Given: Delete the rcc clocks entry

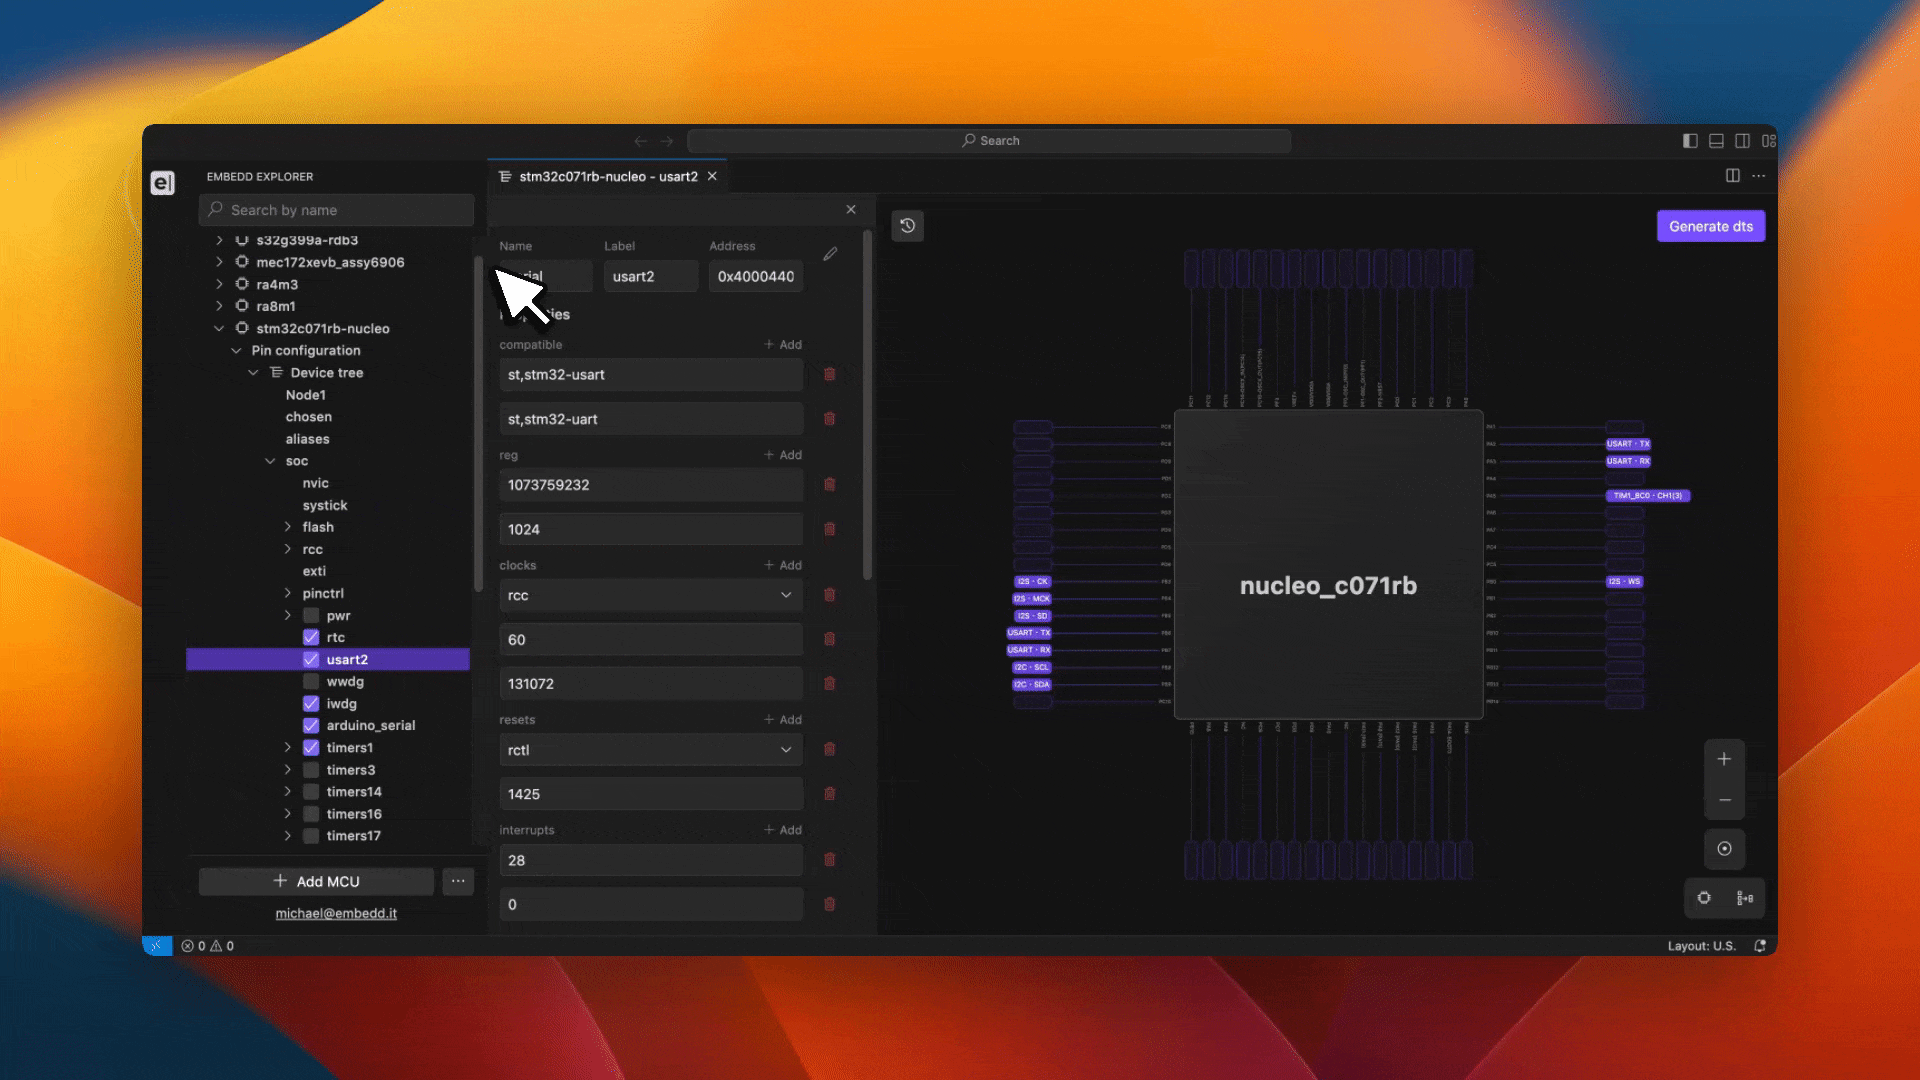Looking at the screenshot, I should point(829,595).
